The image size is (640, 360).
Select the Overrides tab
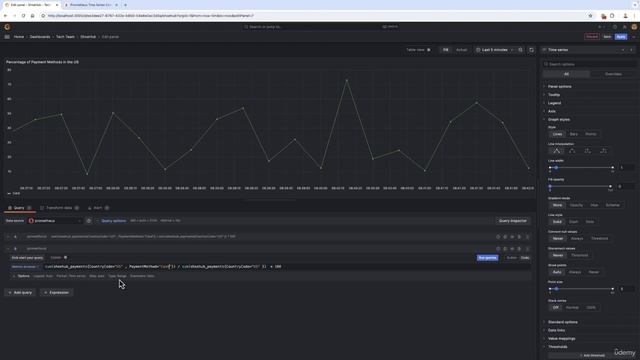[x=613, y=74]
